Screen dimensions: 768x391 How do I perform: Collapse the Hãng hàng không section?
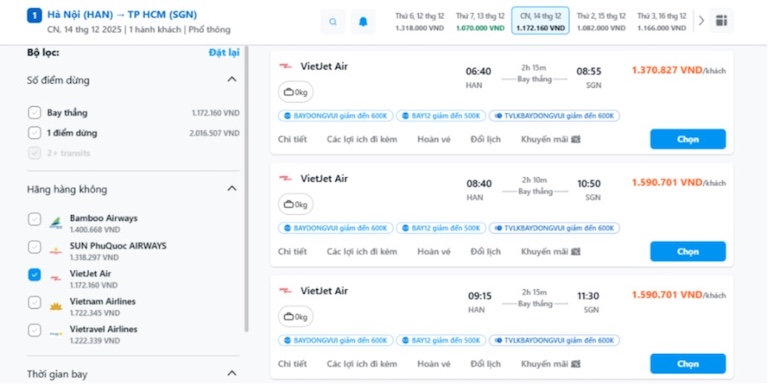point(232,189)
